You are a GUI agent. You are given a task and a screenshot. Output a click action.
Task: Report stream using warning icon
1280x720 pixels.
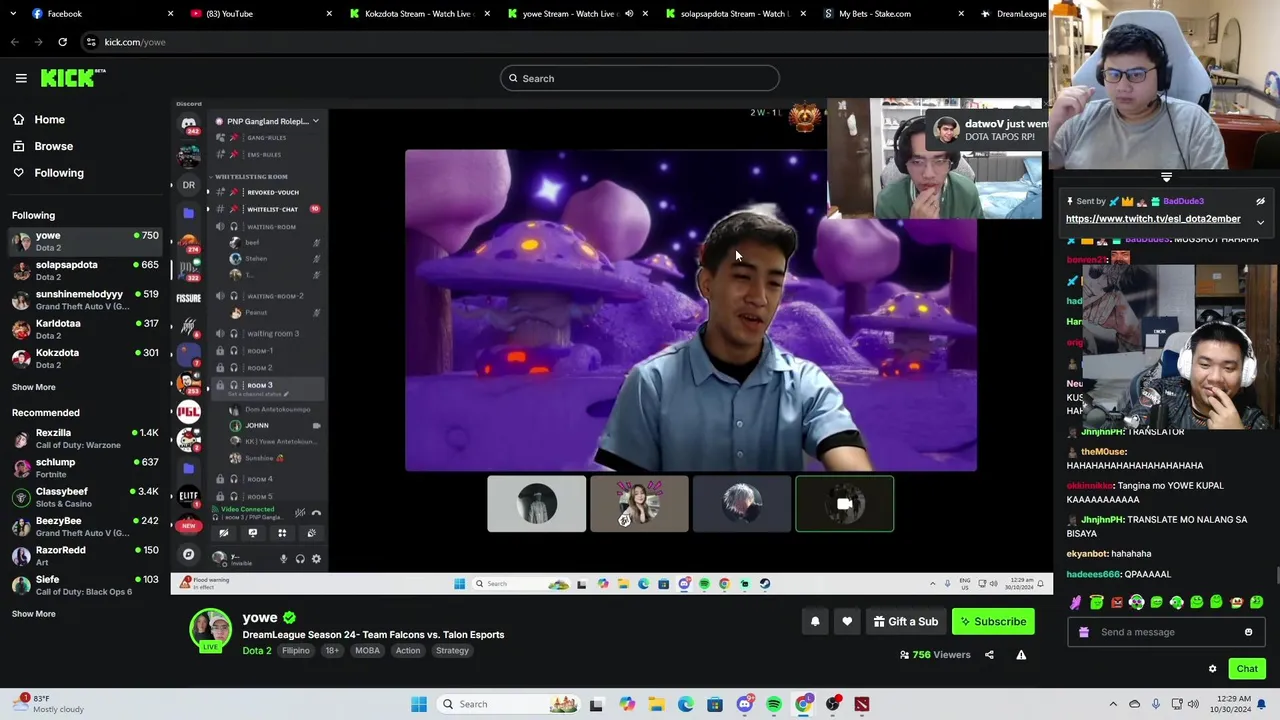(1021, 655)
